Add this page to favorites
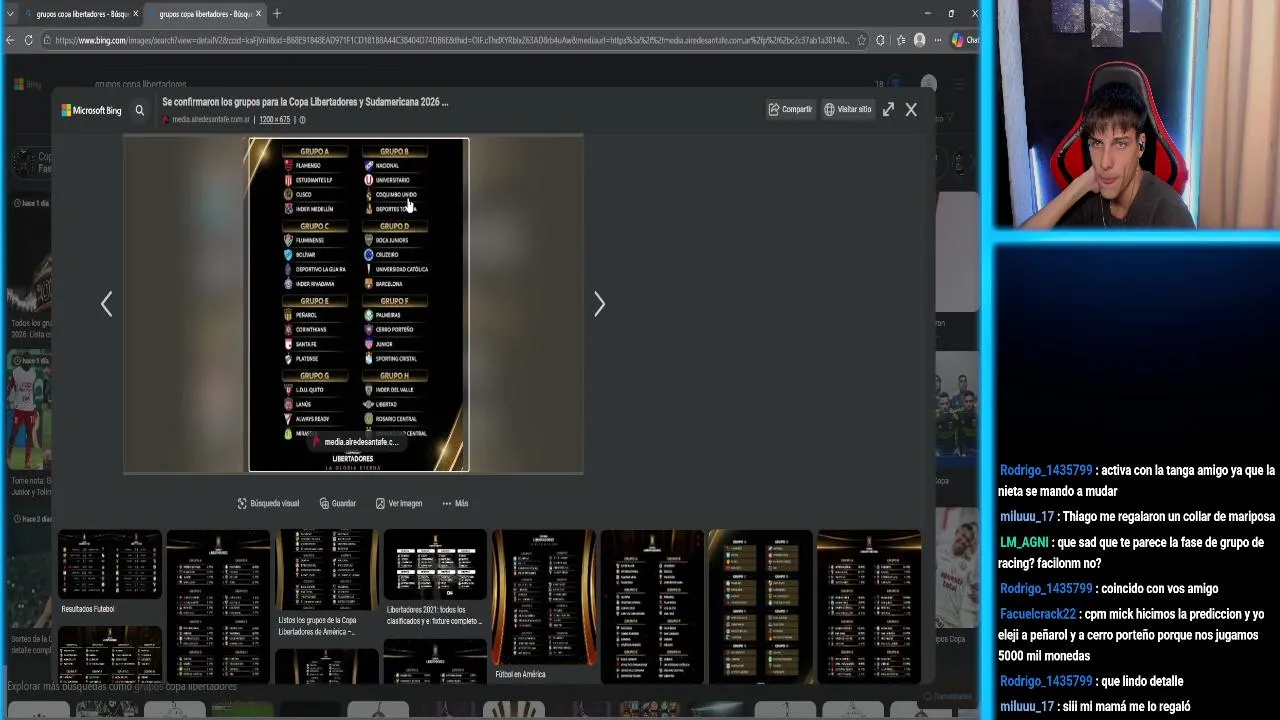 [x=861, y=40]
